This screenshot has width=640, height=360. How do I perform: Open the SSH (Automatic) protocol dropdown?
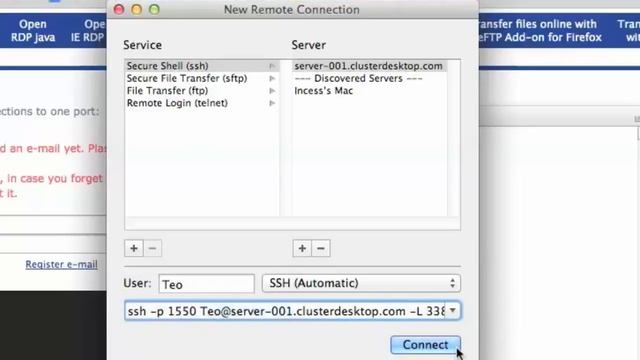click(x=361, y=283)
